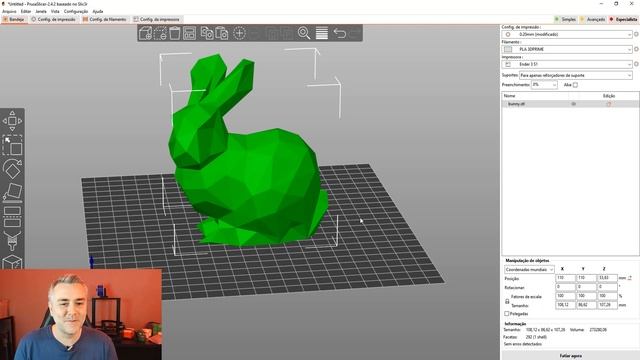Edit printer preset gear icon

[636, 64]
